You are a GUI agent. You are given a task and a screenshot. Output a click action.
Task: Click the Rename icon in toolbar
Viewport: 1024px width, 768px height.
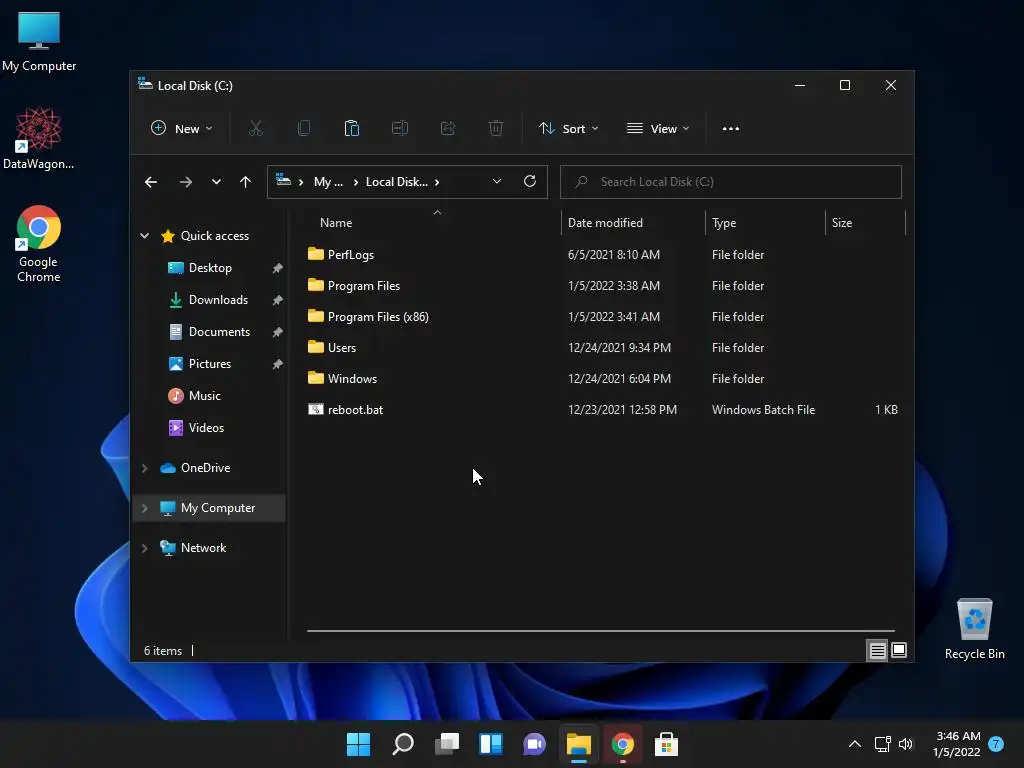coord(400,129)
